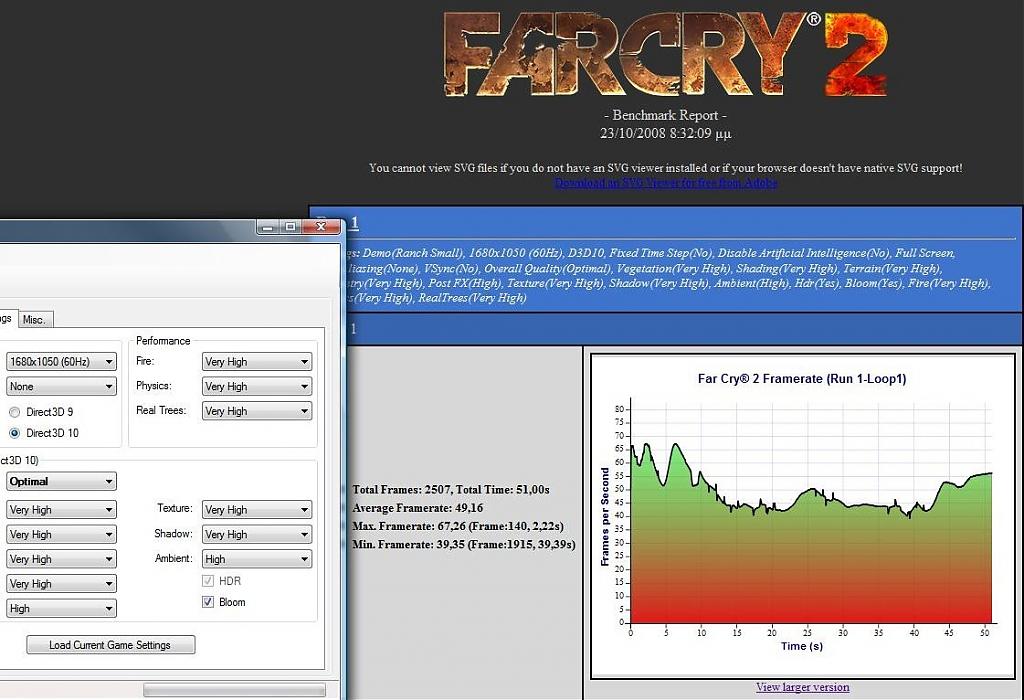Click the "Min. Framerate: 39,35" line
Screen dimensions: 1024x700
pos(464,544)
